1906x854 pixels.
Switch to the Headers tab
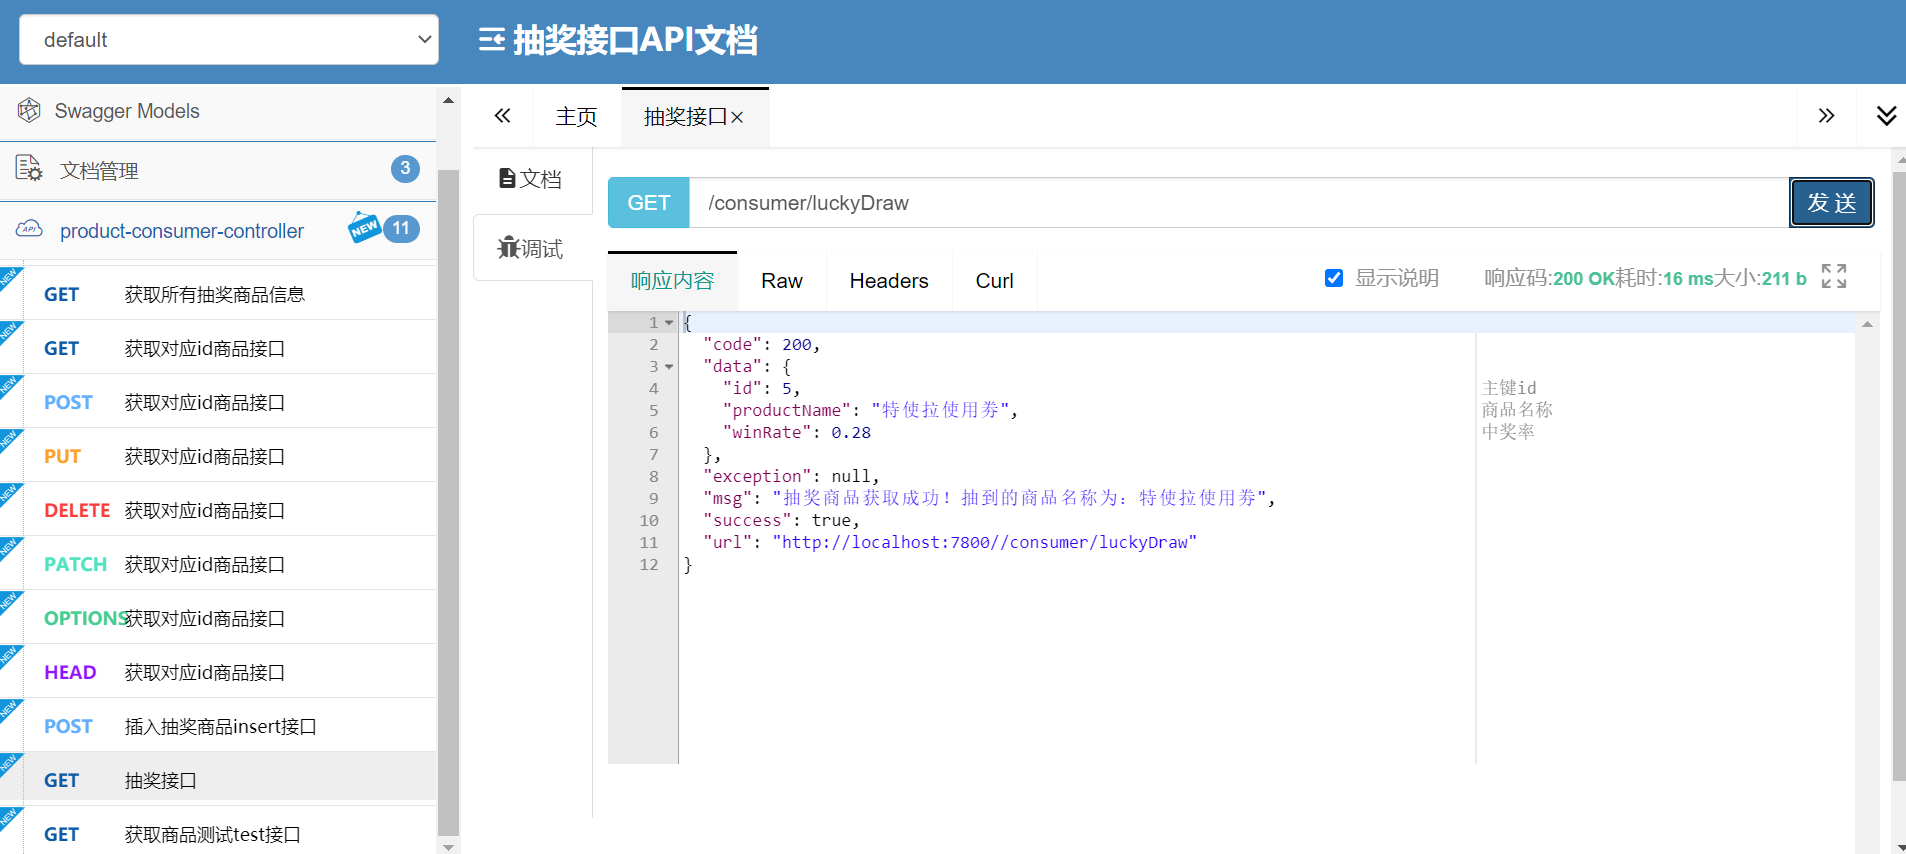(888, 281)
